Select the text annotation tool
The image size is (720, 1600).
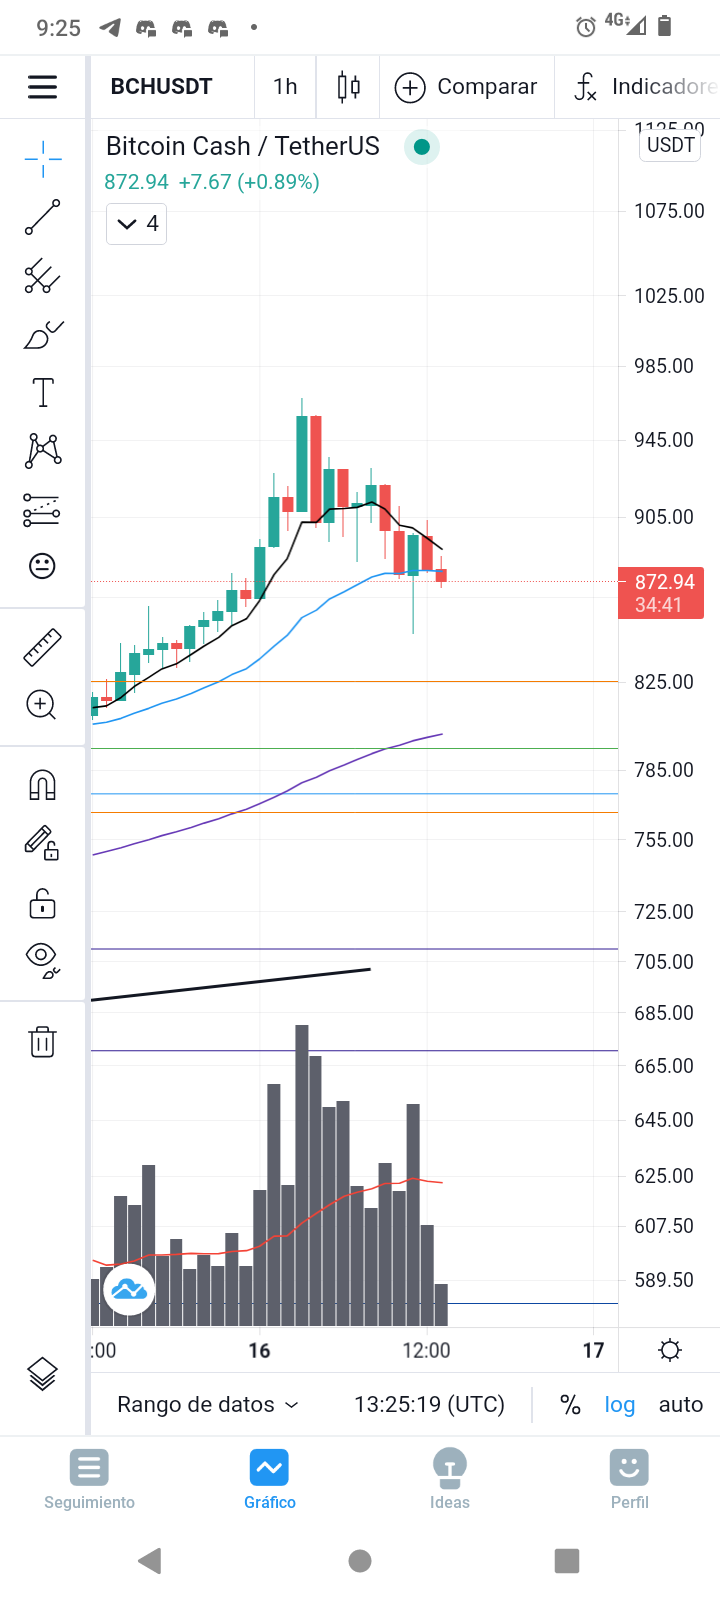[42, 393]
